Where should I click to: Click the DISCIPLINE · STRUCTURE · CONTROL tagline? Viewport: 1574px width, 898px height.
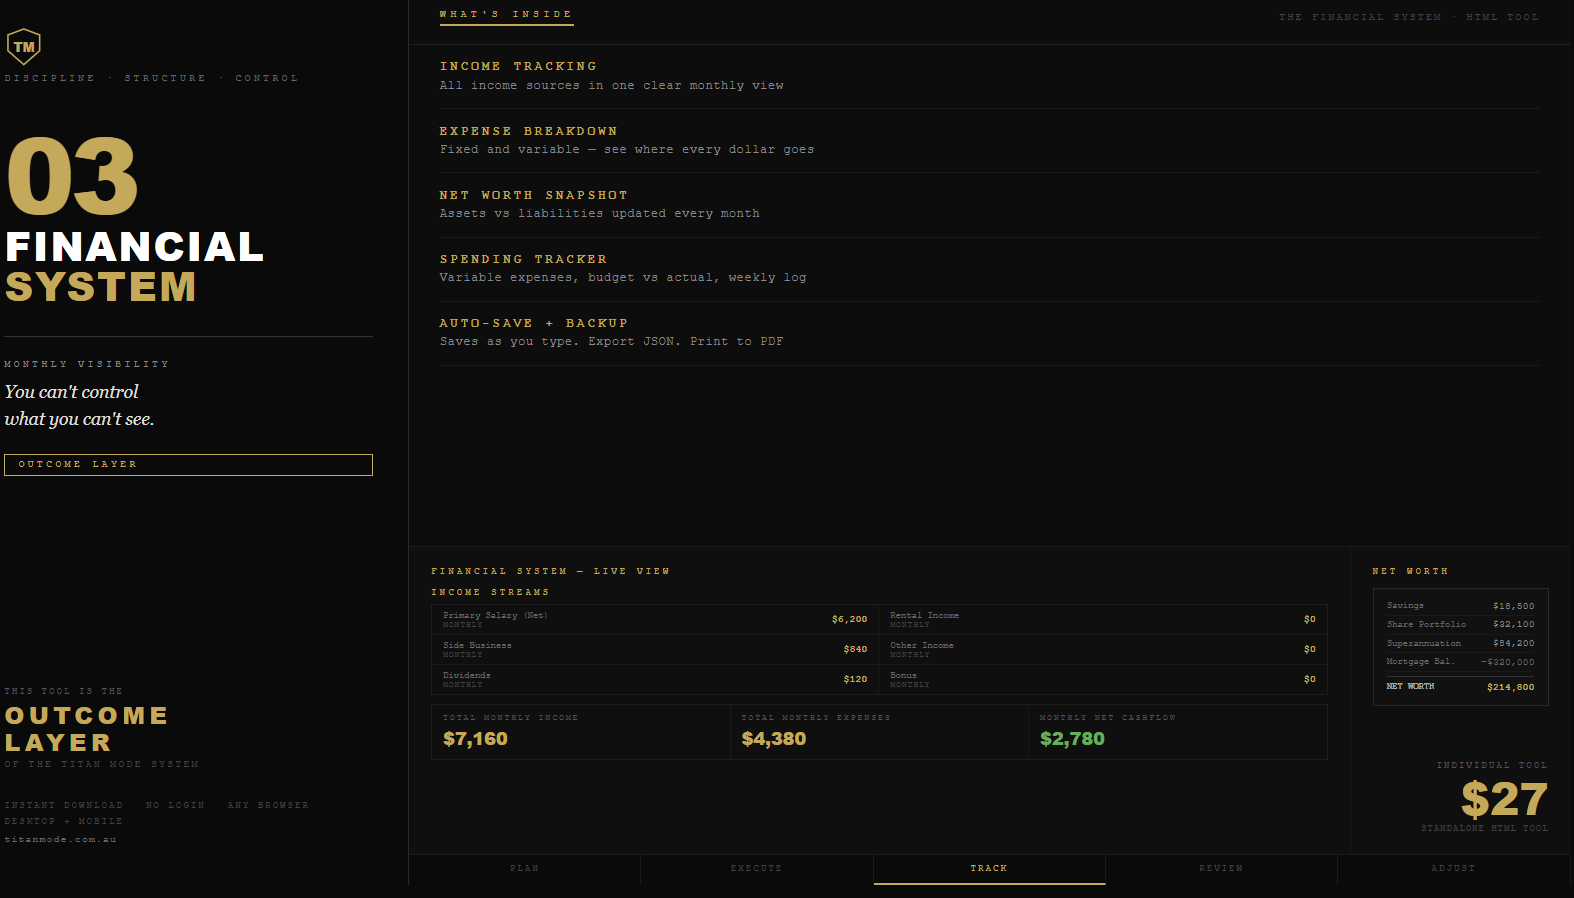pyautogui.click(x=151, y=78)
